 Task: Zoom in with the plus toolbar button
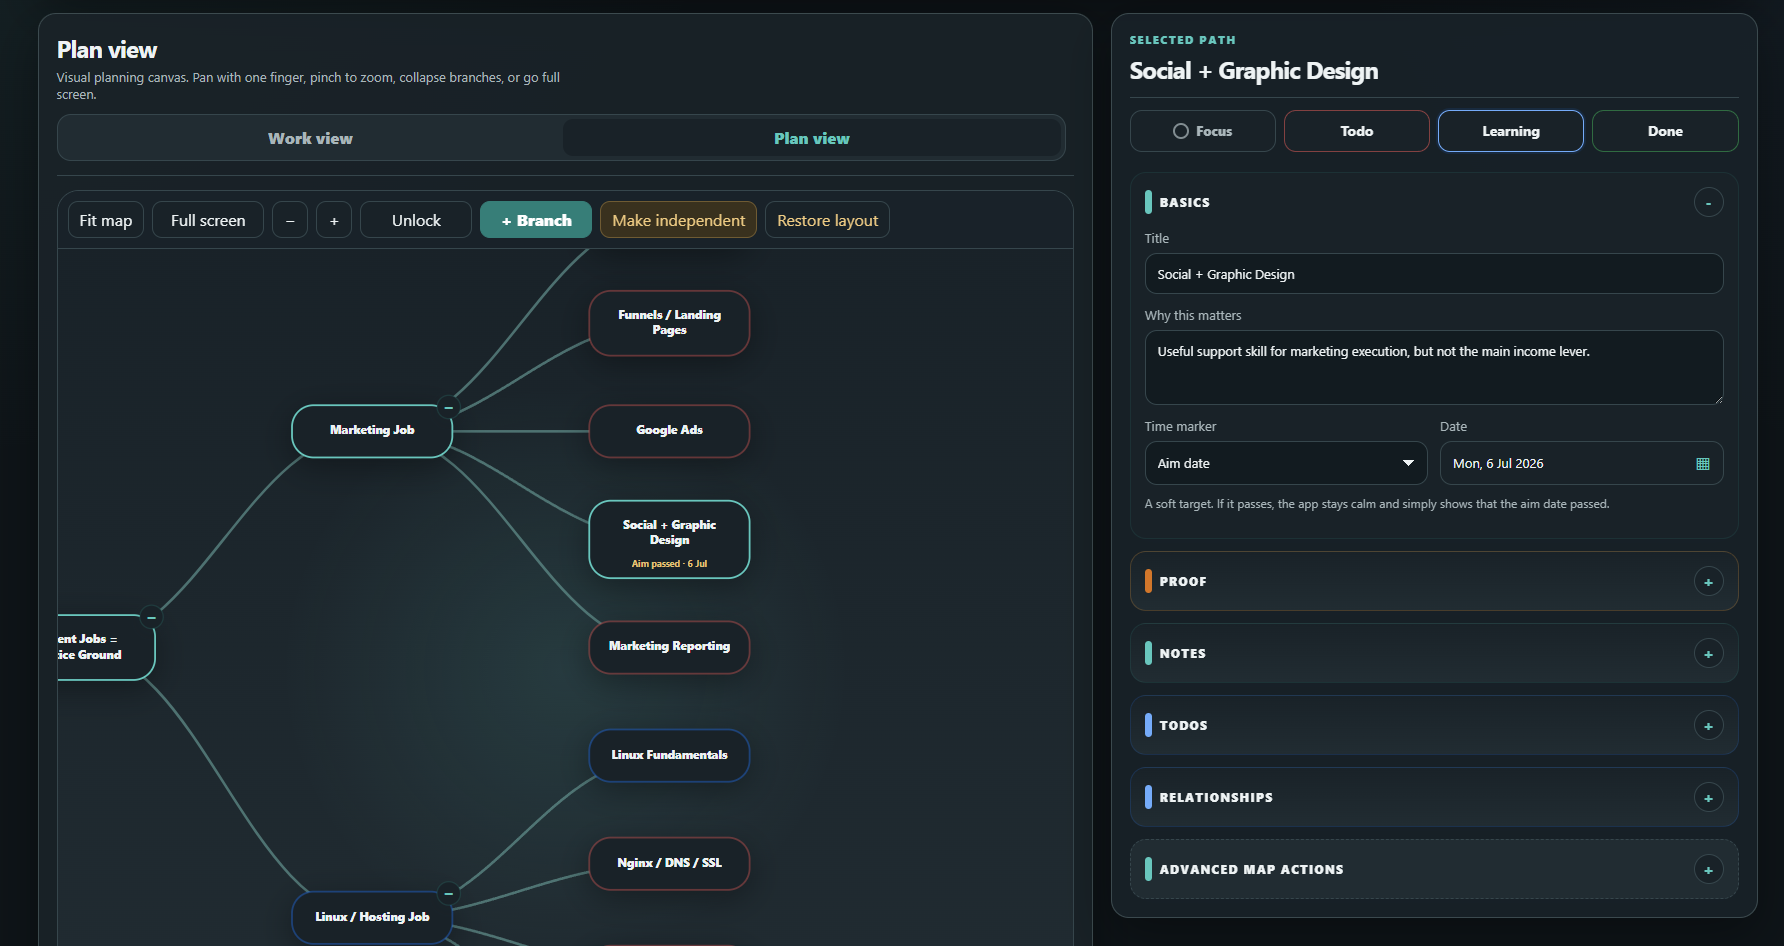point(334,220)
